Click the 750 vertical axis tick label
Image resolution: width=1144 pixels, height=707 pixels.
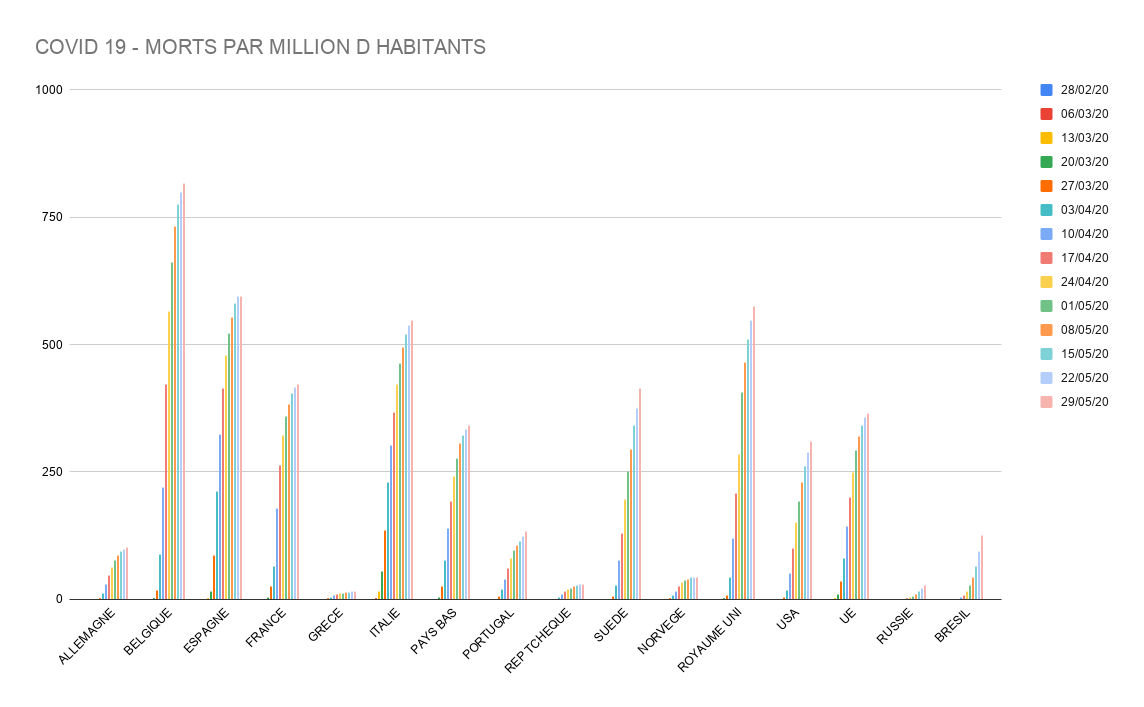coord(52,217)
